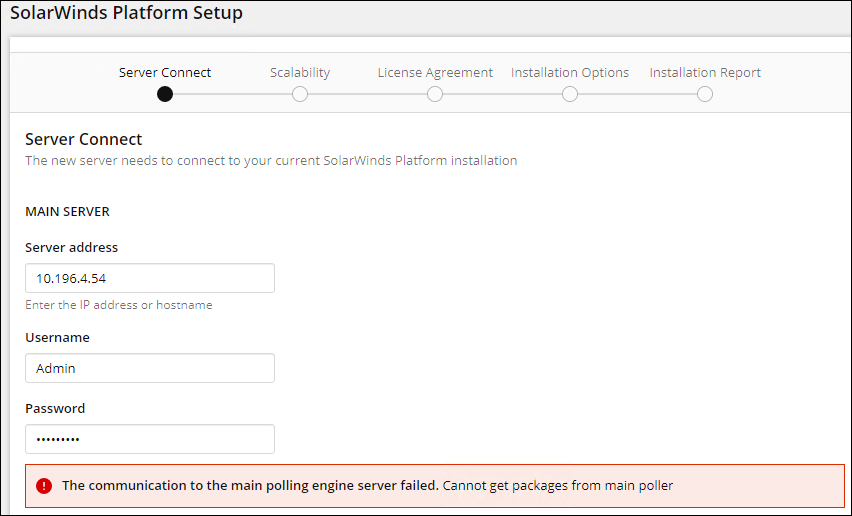Image resolution: width=852 pixels, height=516 pixels.
Task: Focus the masked Password input field
Action: click(150, 439)
